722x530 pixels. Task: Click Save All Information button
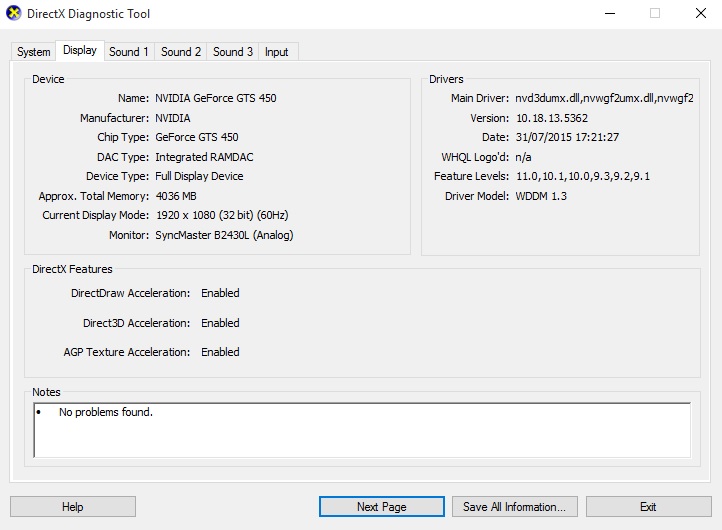click(515, 507)
